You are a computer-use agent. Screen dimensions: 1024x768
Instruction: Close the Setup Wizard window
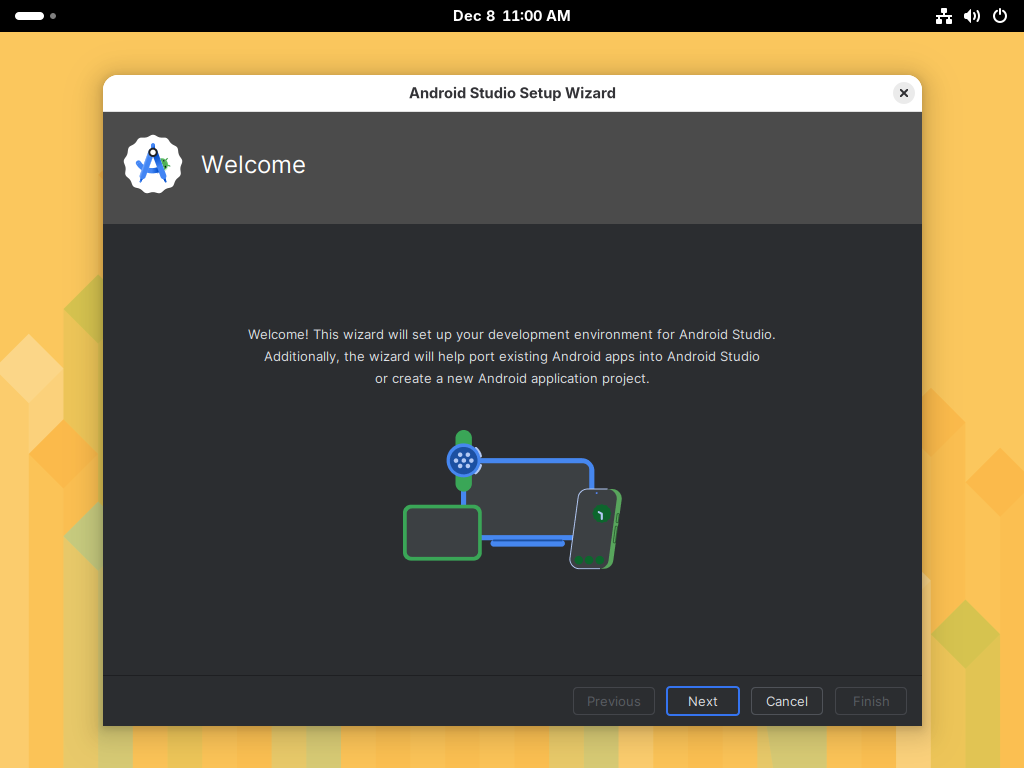click(x=904, y=93)
